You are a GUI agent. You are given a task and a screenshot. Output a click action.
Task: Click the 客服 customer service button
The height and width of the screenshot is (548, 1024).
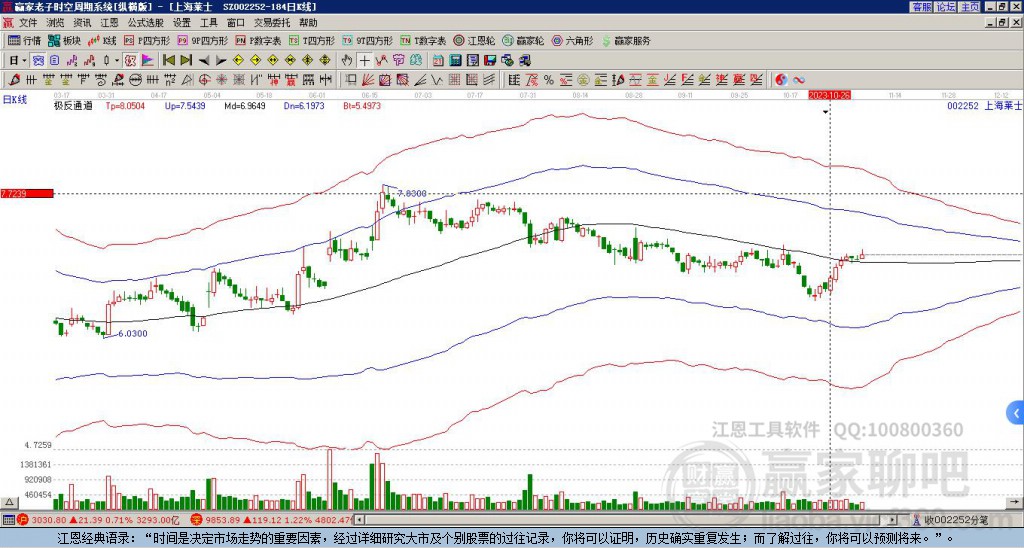coord(922,7)
